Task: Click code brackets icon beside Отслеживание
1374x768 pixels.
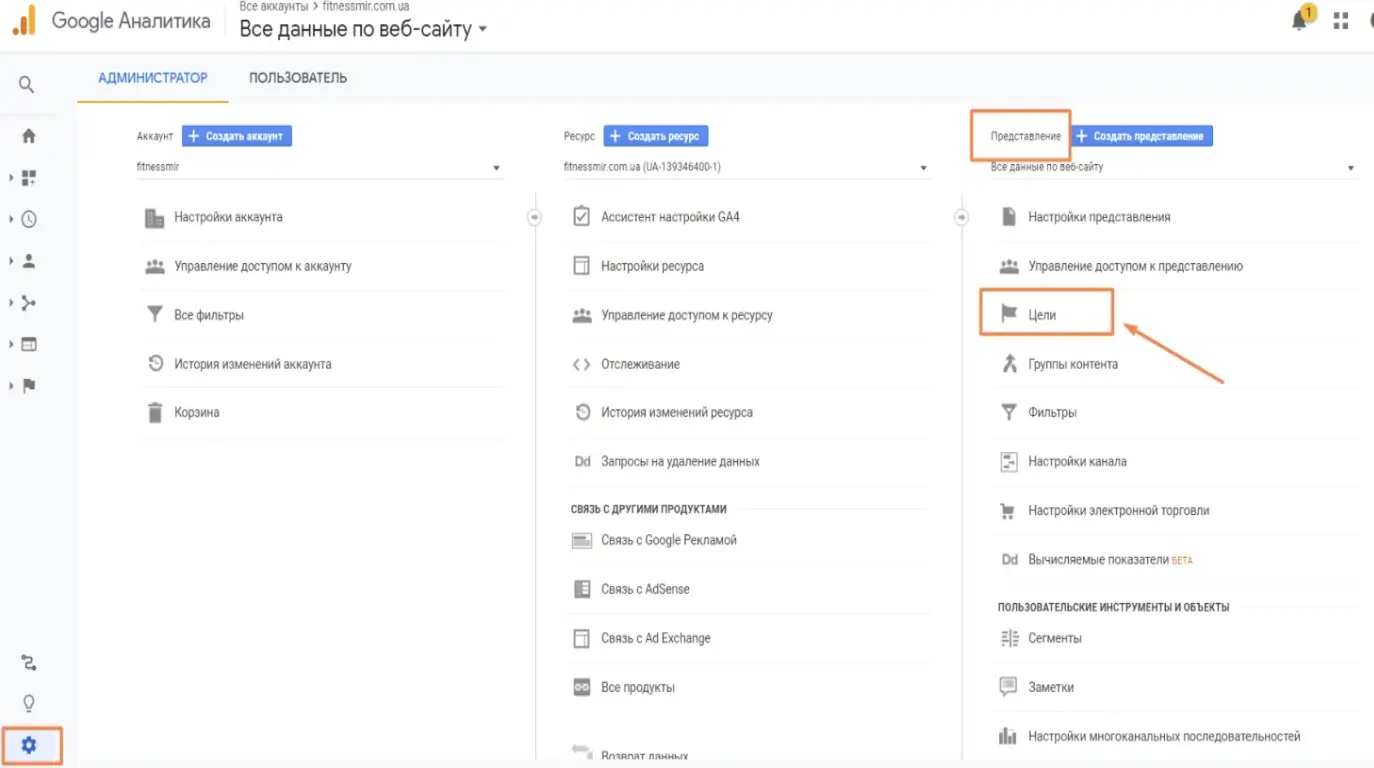Action: (581, 364)
